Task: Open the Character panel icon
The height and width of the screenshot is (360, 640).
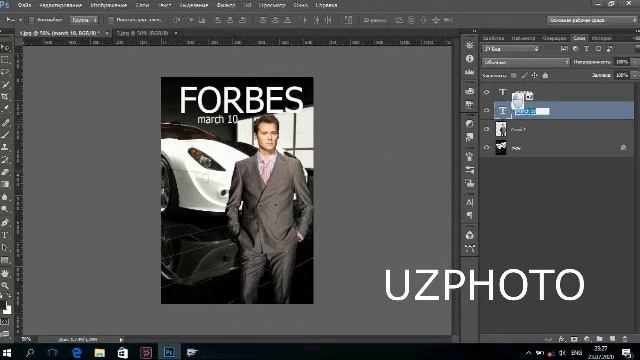Action: [470, 202]
